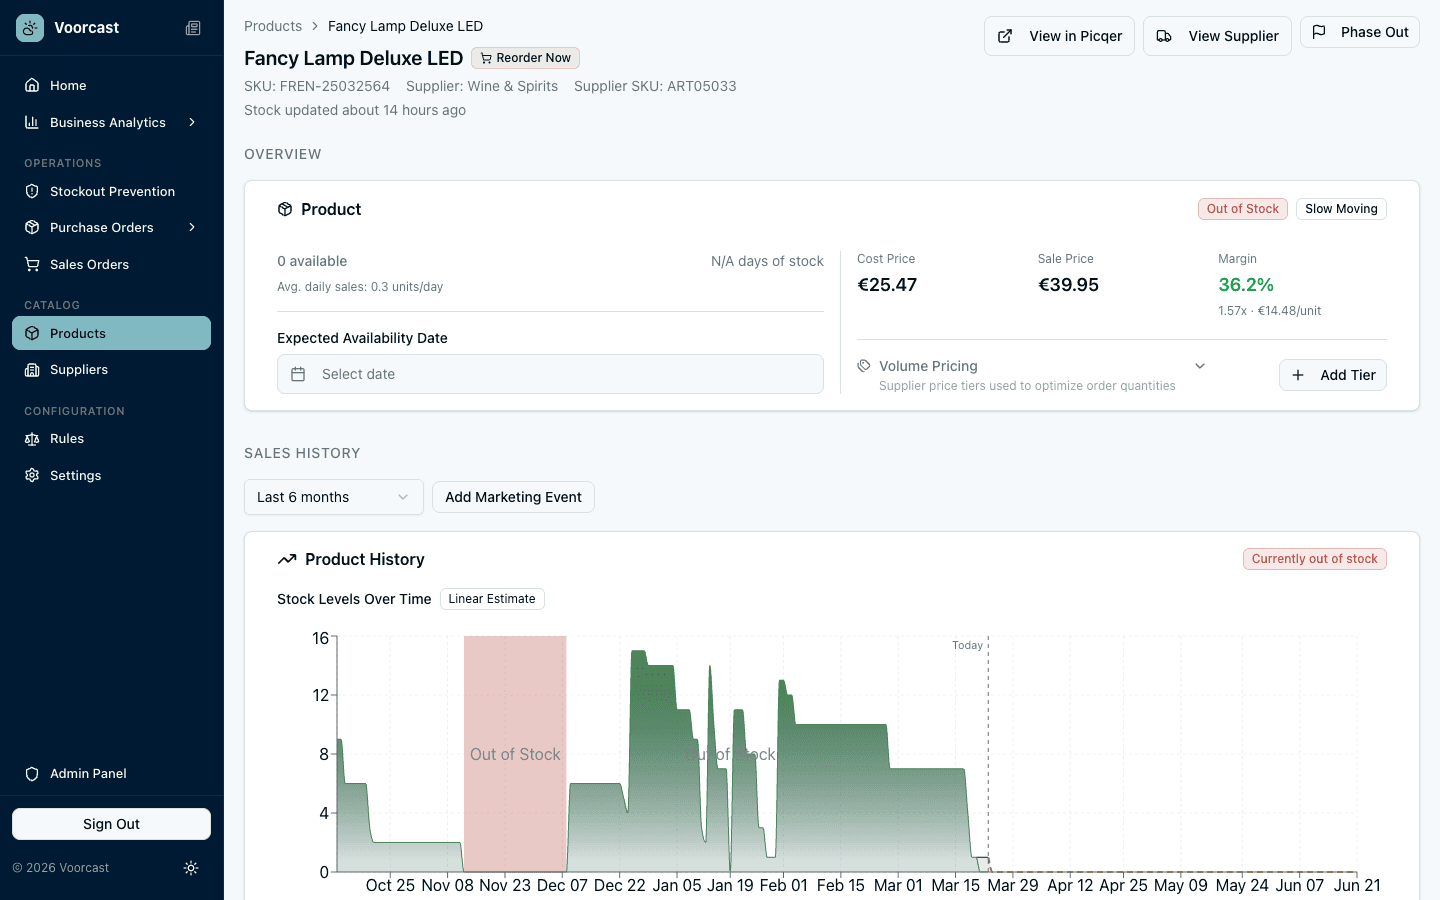Image resolution: width=1440 pixels, height=900 pixels.
Task: Select the Stockout Prevention shield icon
Action: coord(31,191)
